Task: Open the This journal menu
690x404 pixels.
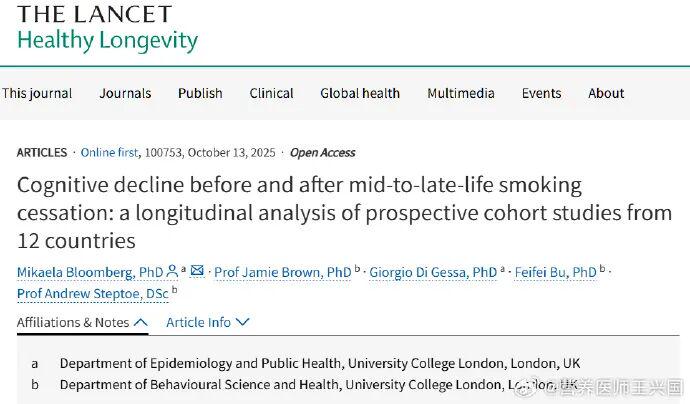Action: 37,93
